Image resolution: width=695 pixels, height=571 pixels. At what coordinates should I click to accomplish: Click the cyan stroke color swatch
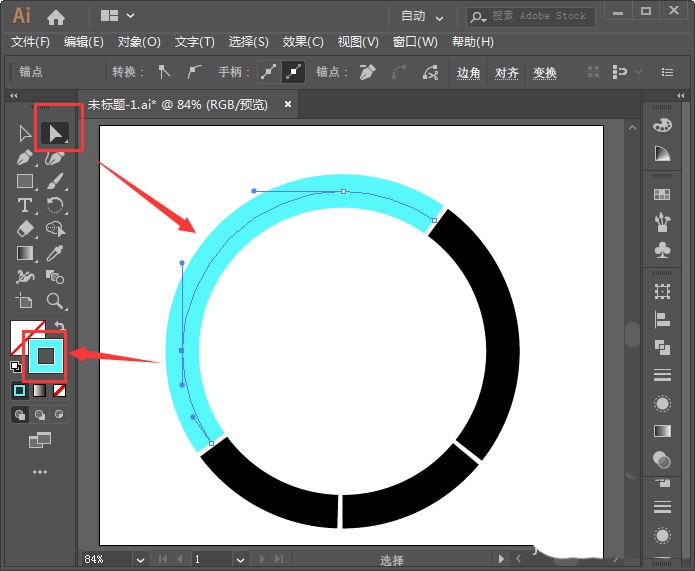(x=46, y=355)
